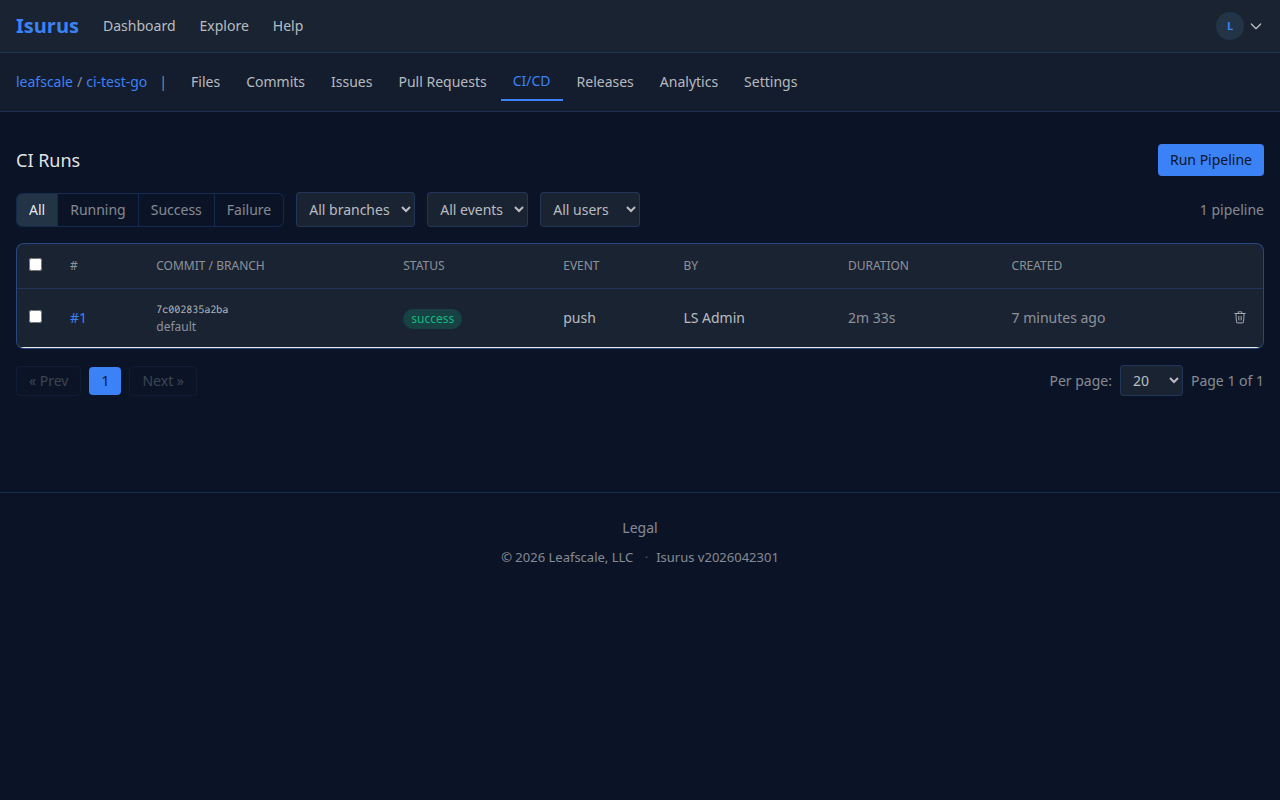Click the Run Pipeline button
The width and height of the screenshot is (1280, 800).
pos(1211,160)
